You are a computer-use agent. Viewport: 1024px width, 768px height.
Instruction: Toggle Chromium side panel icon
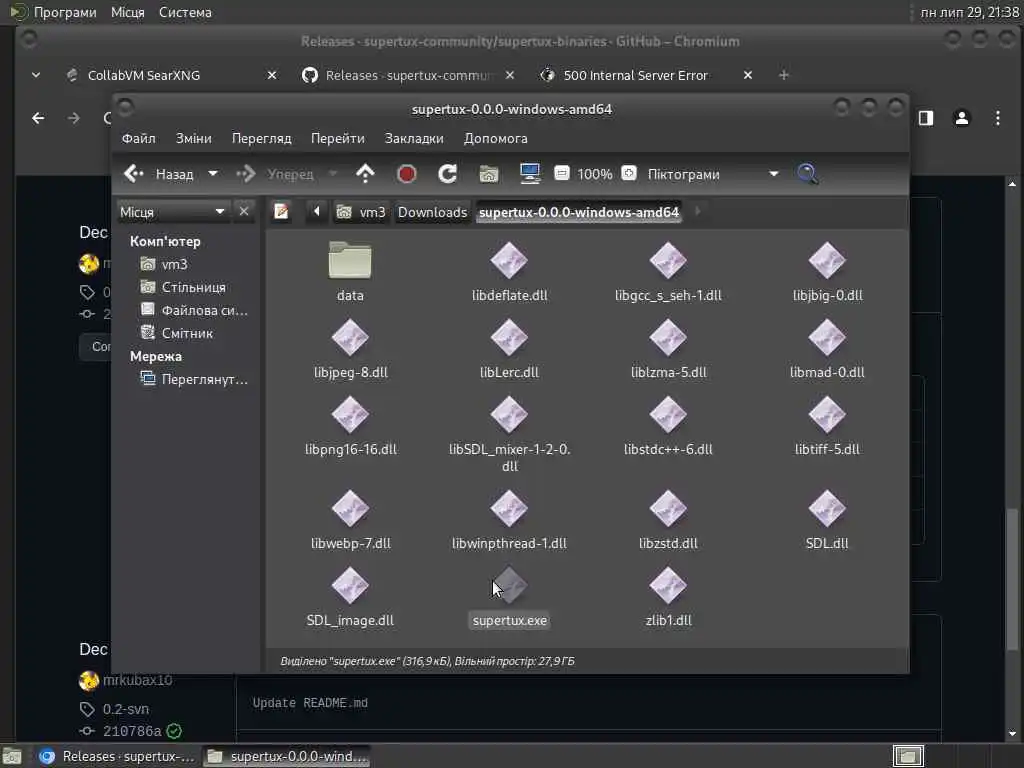(926, 118)
